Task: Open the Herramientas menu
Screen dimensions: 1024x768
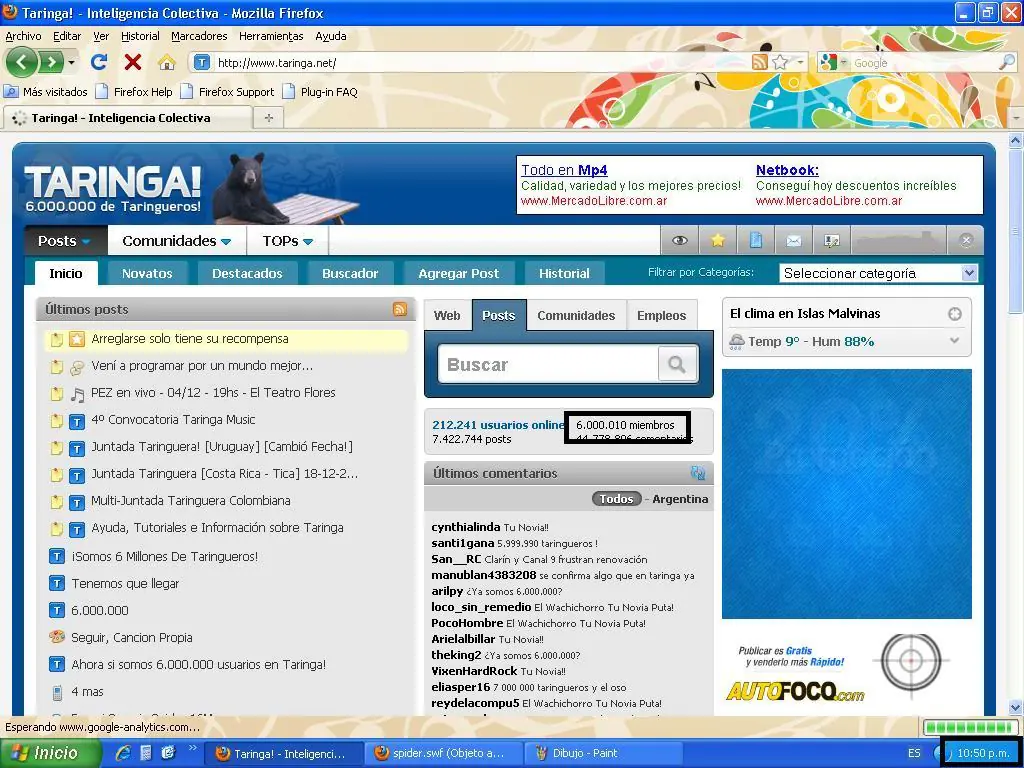Action: [x=271, y=36]
